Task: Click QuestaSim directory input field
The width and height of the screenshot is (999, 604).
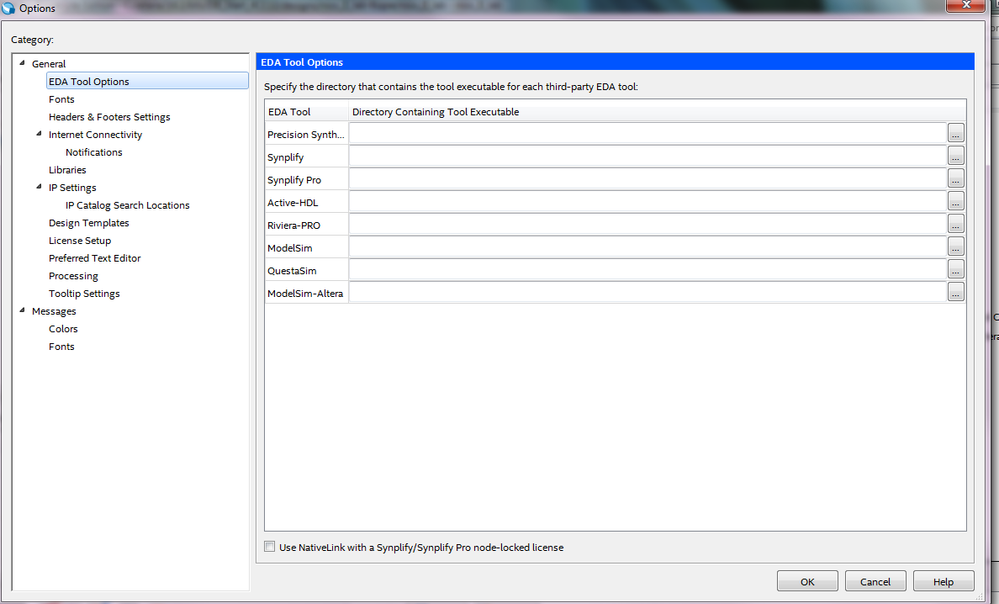Action: [x=648, y=270]
